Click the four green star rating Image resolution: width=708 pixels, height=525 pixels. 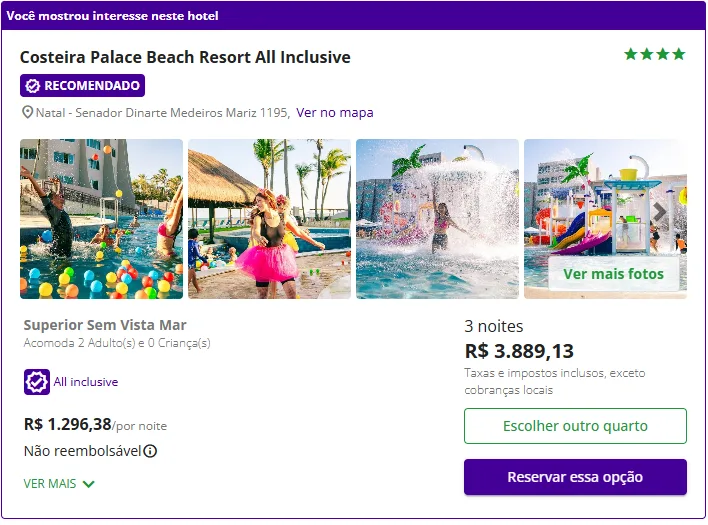click(x=655, y=55)
